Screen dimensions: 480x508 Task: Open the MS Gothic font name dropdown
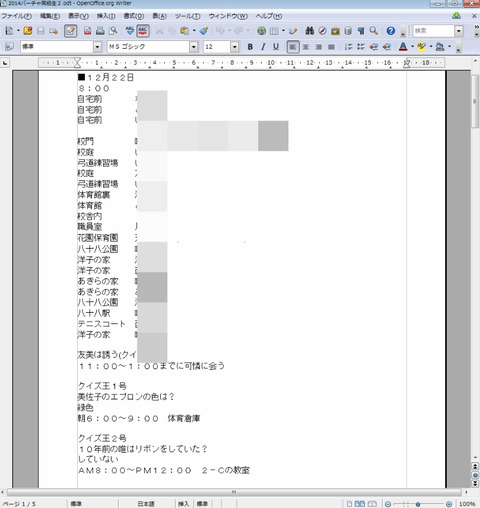194,47
